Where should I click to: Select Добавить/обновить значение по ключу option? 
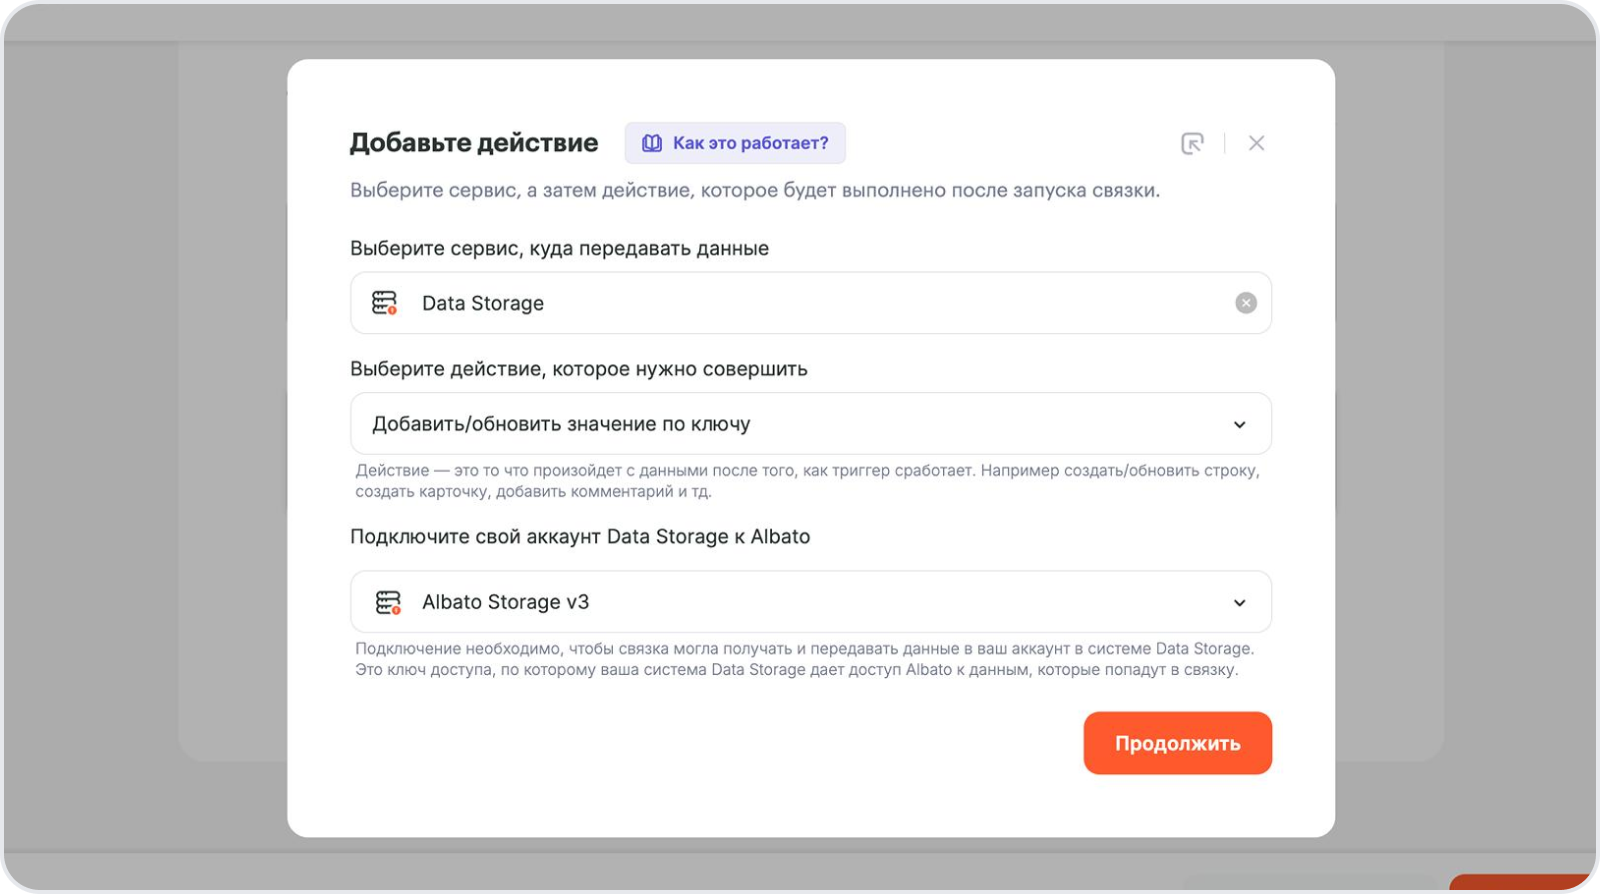coord(811,424)
